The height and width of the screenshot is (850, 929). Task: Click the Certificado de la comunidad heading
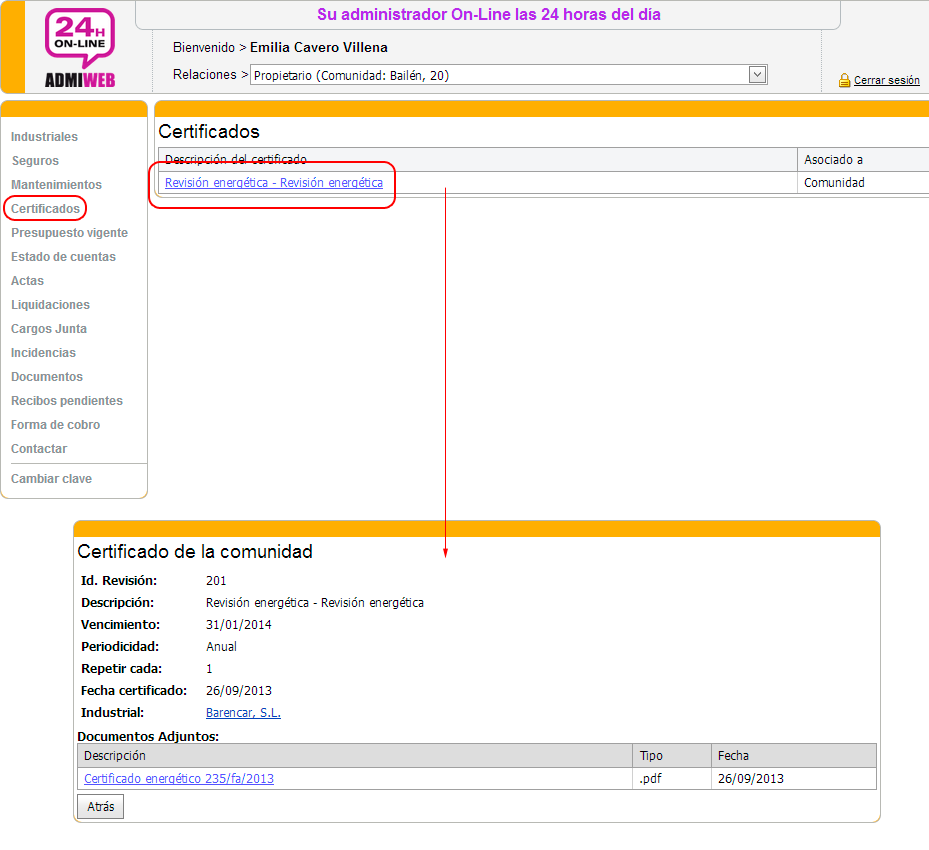tap(196, 551)
